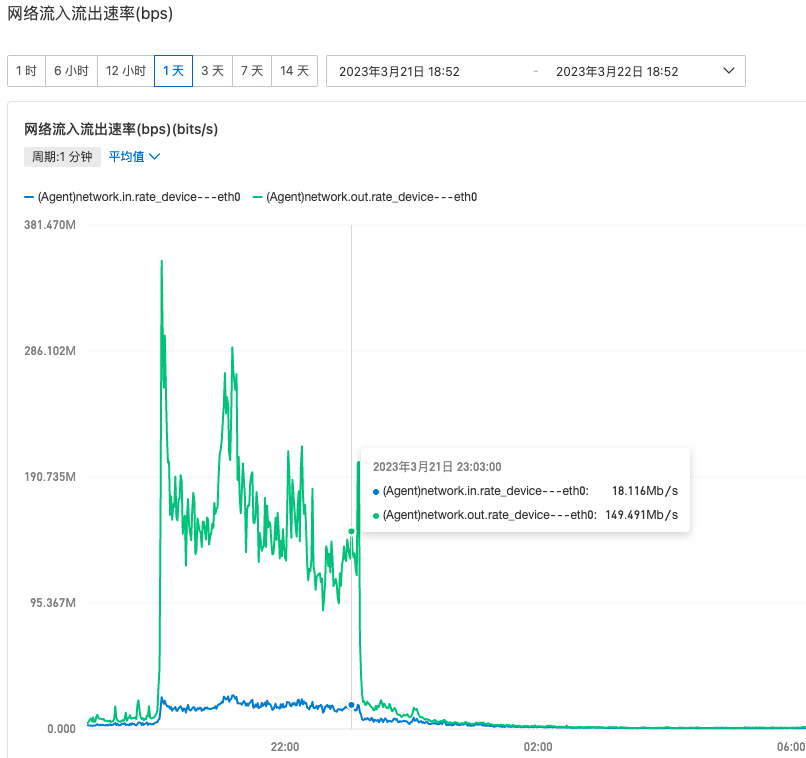
Task: Switch to the 6 小时 time range
Action: coord(71,71)
